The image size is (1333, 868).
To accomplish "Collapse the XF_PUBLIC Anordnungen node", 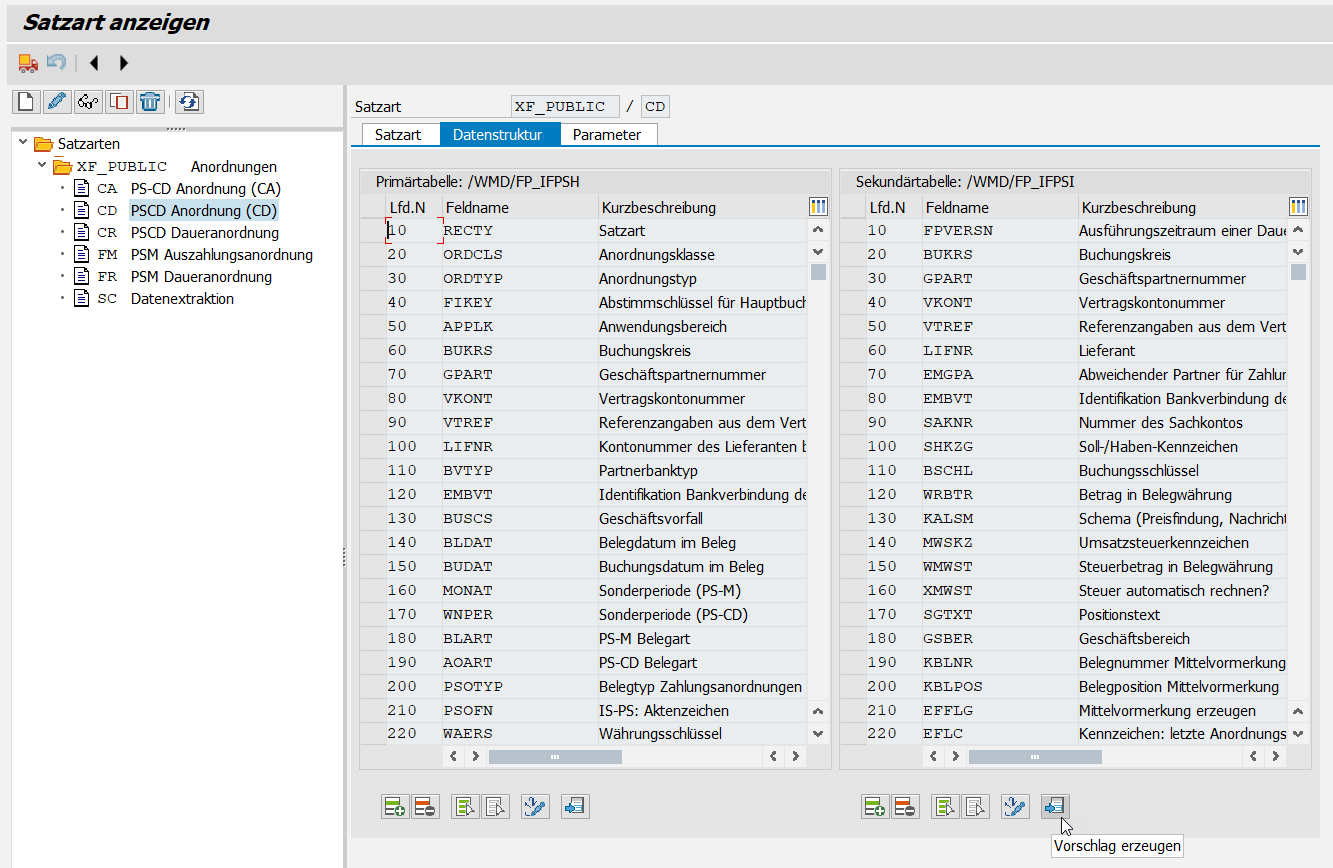I will tap(42, 166).
